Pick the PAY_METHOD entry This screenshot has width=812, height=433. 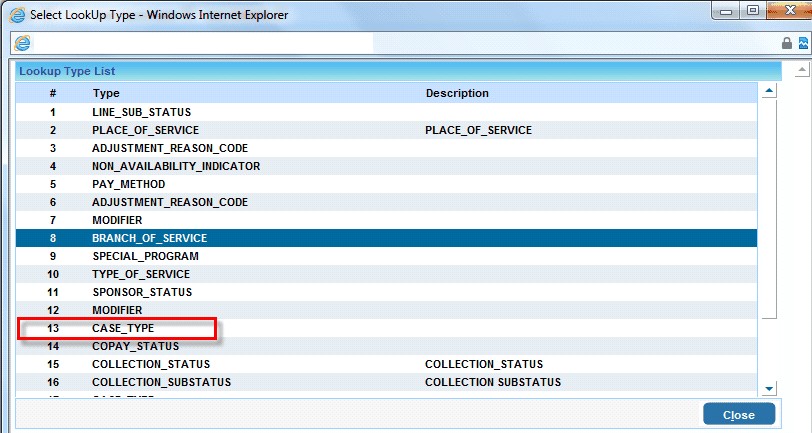coord(128,184)
